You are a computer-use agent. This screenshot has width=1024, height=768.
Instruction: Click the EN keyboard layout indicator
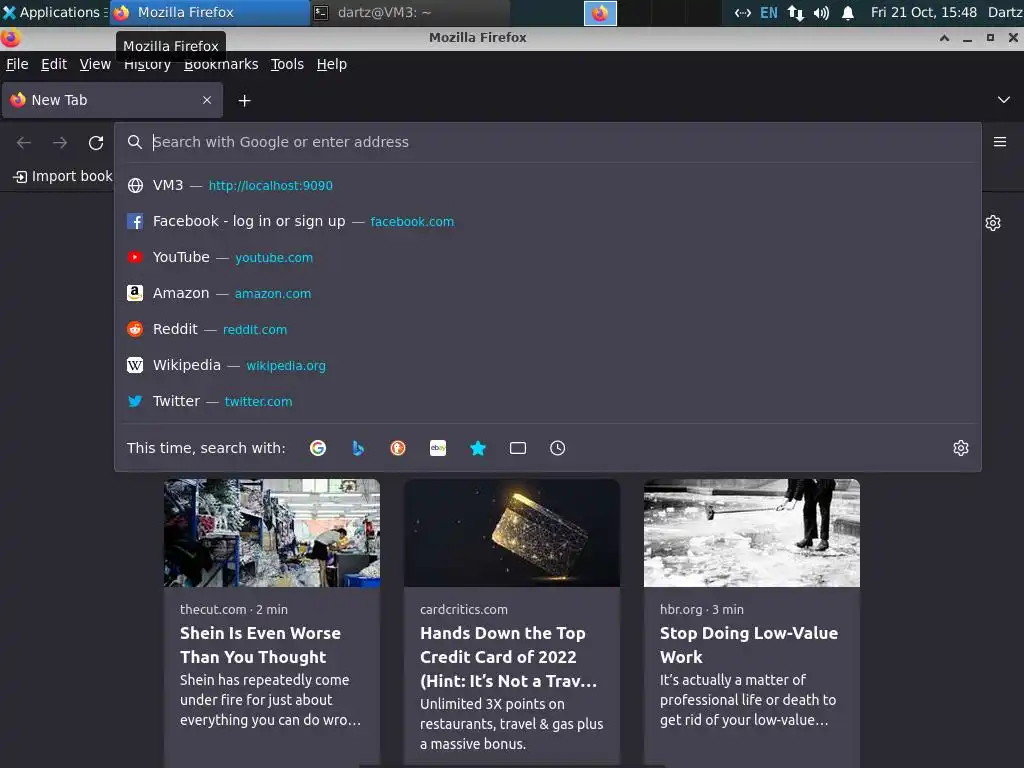769,13
